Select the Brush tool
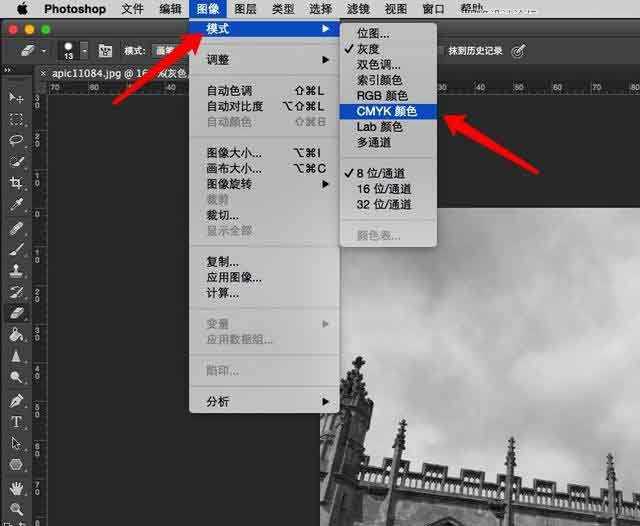640x526 pixels. [16, 249]
